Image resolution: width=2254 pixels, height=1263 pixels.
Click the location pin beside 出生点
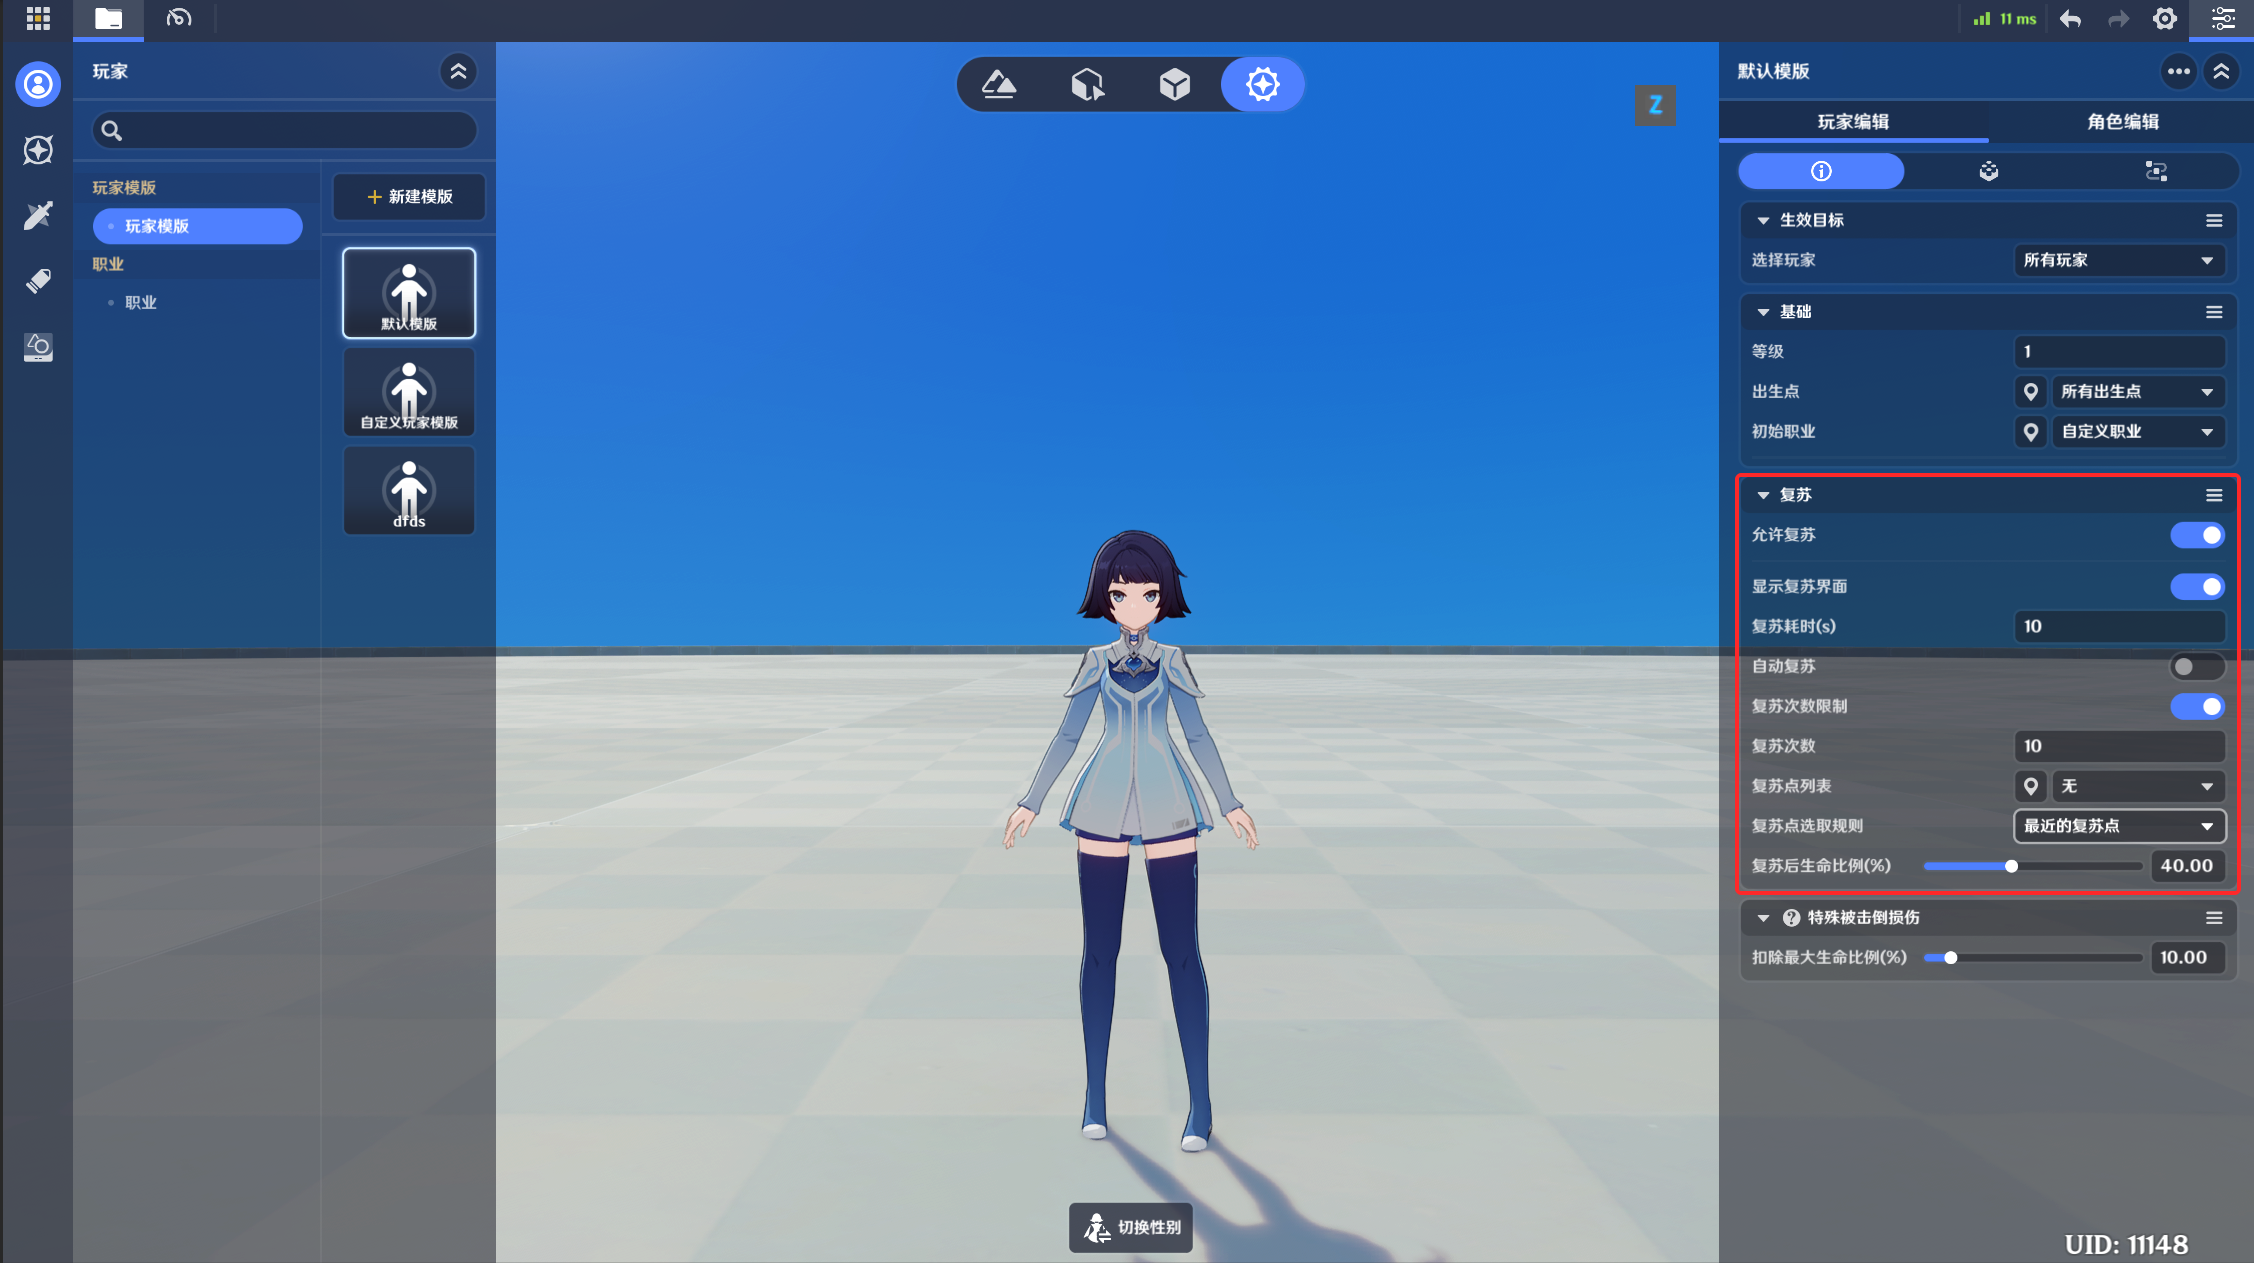tap(2030, 392)
